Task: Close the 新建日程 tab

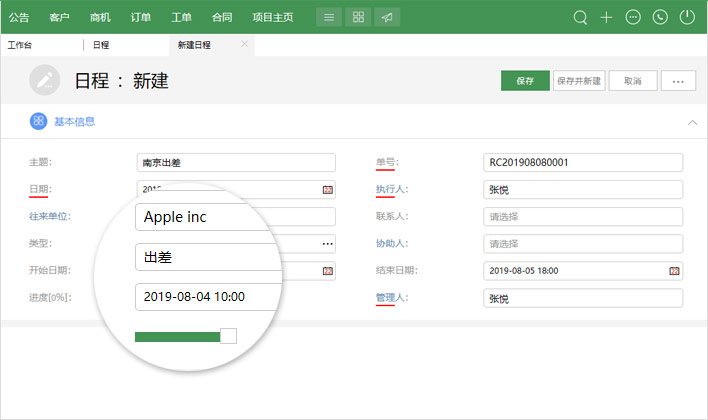Action: pyautogui.click(x=245, y=44)
